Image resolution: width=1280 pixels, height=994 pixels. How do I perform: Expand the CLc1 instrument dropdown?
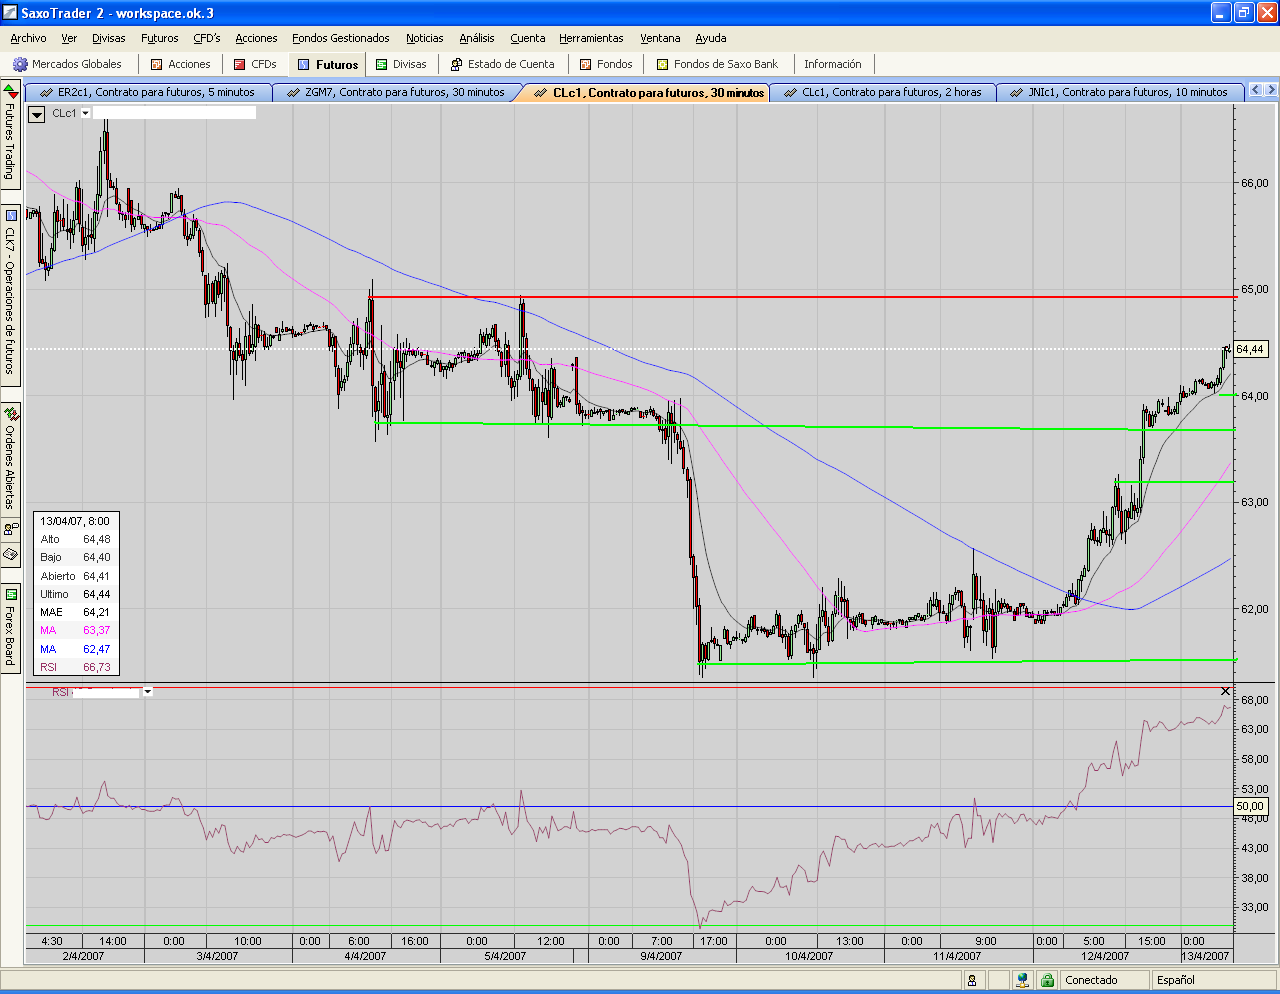click(x=86, y=113)
